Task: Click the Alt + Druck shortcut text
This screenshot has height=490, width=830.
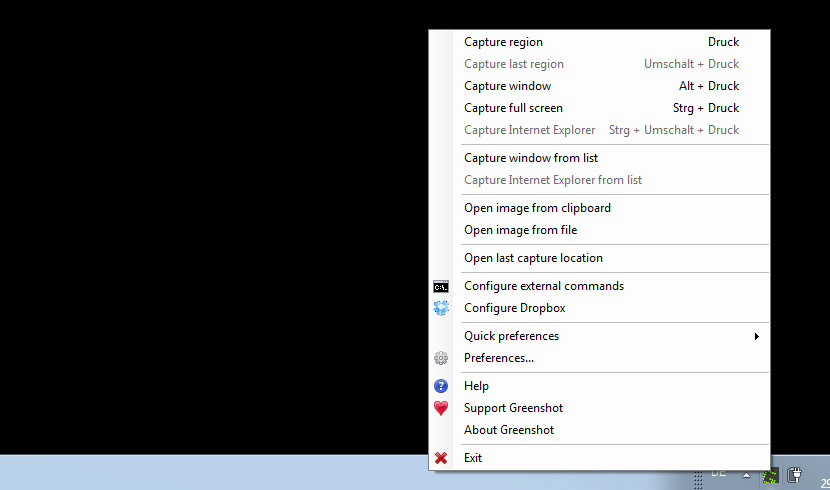Action: 709,86
